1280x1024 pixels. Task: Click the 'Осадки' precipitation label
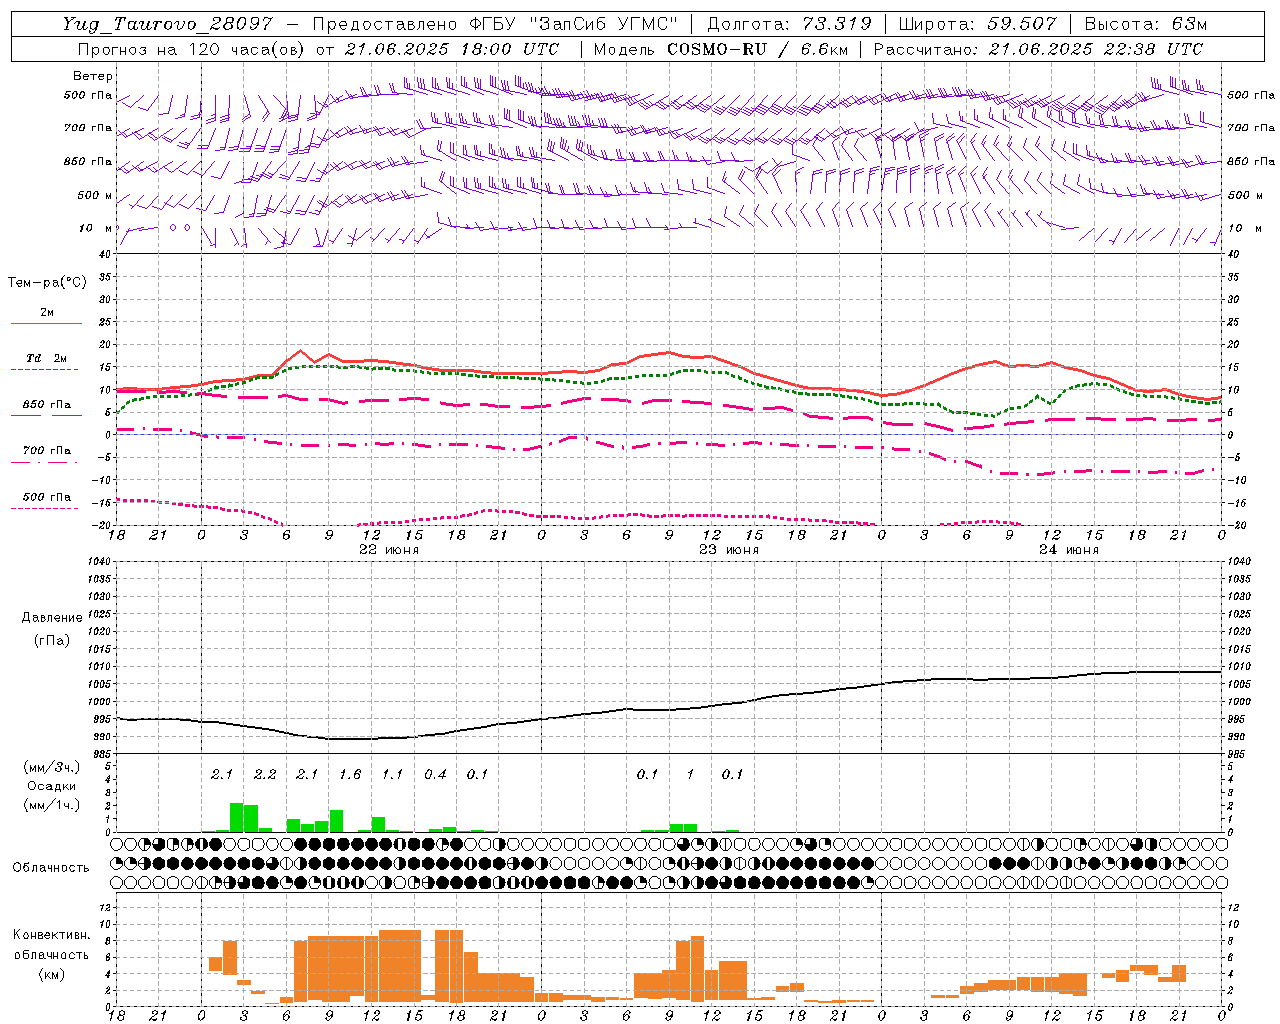point(51,786)
